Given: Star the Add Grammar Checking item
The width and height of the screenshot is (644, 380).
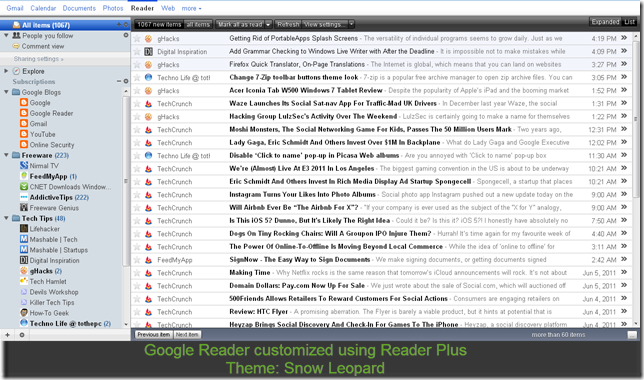Looking at the screenshot, I should pyautogui.click(x=137, y=52).
